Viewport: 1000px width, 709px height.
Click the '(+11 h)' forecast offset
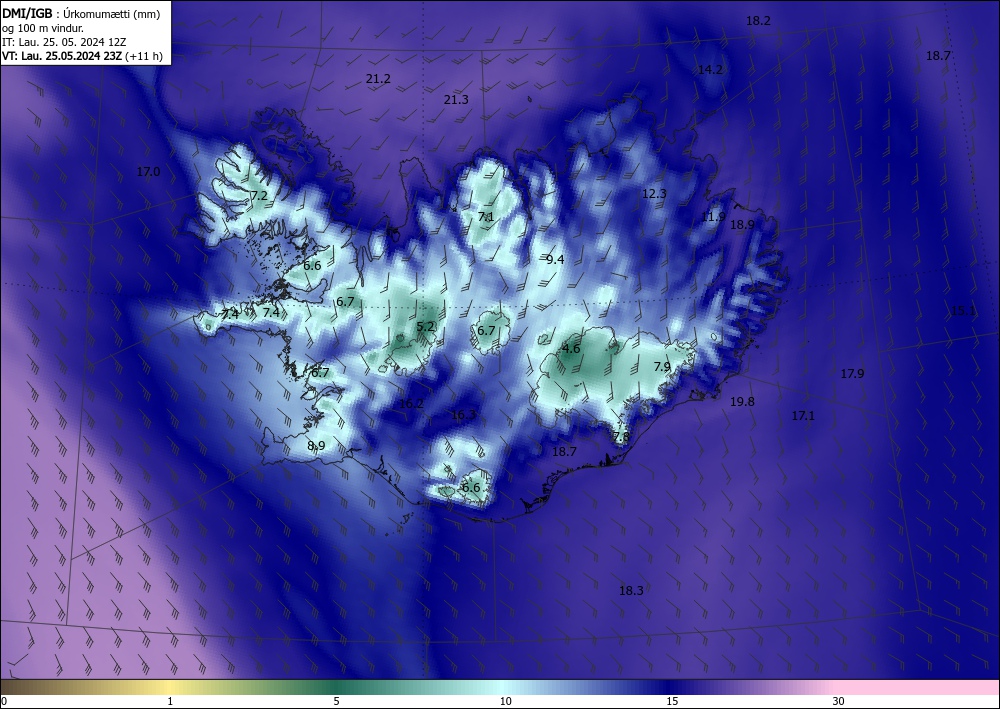tap(143, 56)
